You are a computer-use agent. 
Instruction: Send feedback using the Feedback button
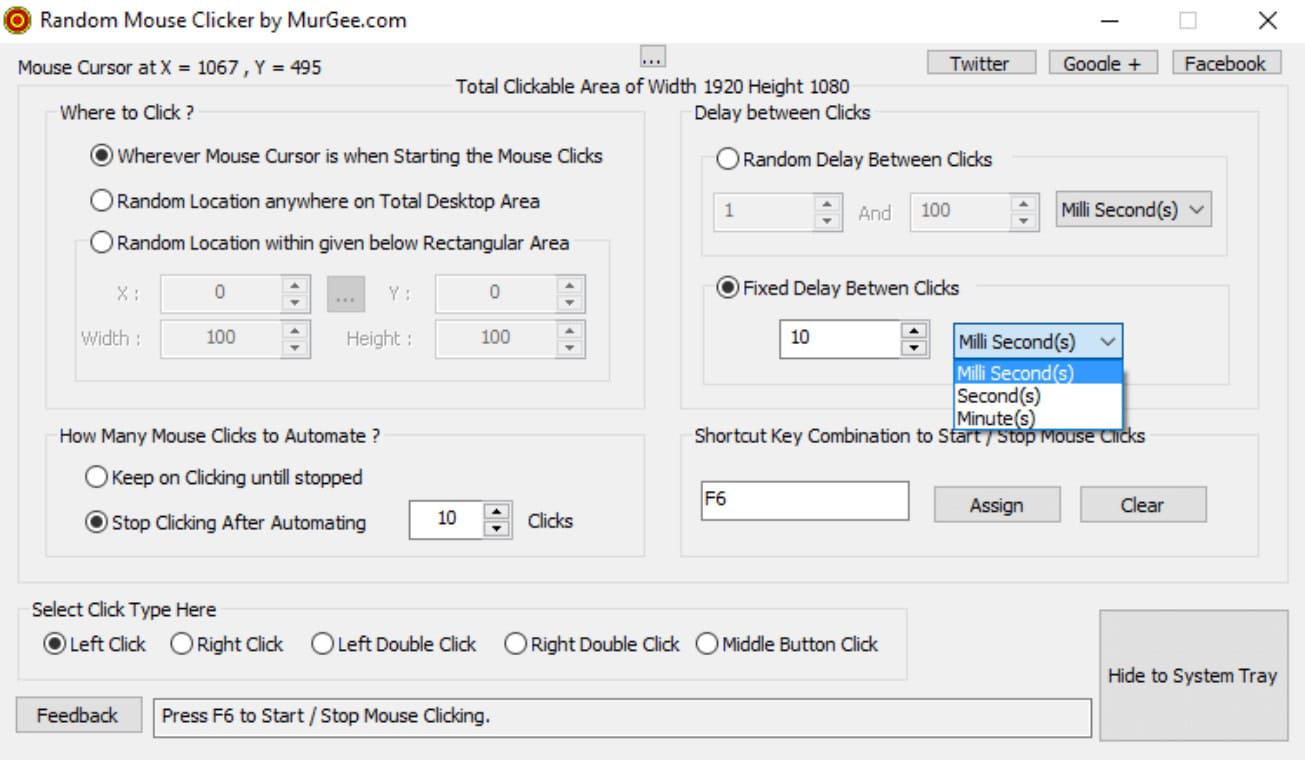pos(77,715)
